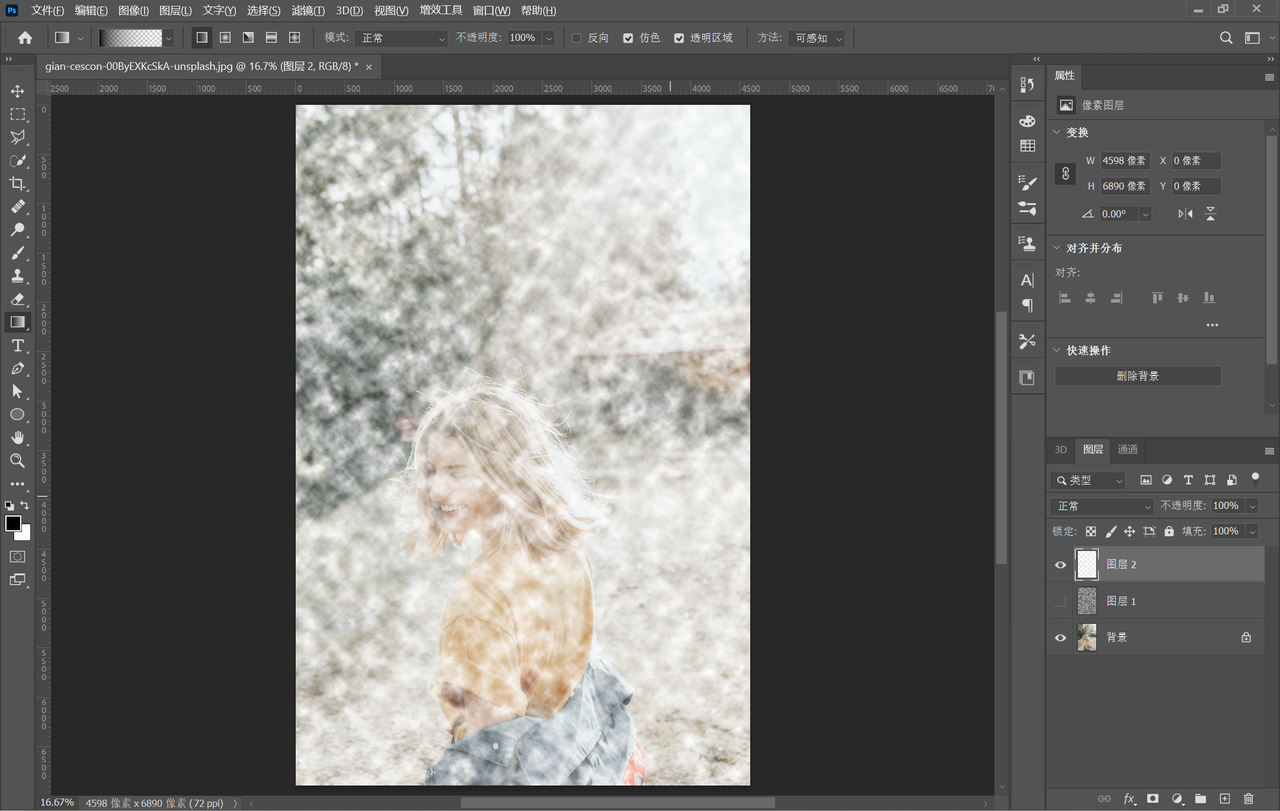Uncheck the 仿色 checkbox
The width and height of the screenshot is (1280, 811).
pos(628,38)
